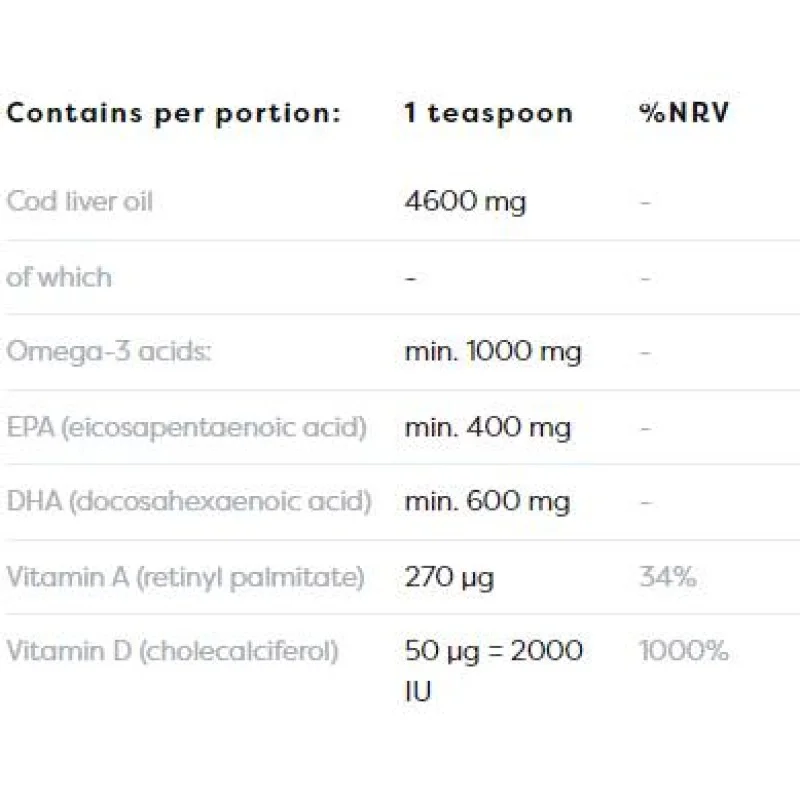Select the "min. 600 mg" value
The image size is (800, 800).
[x=488, y=501]
